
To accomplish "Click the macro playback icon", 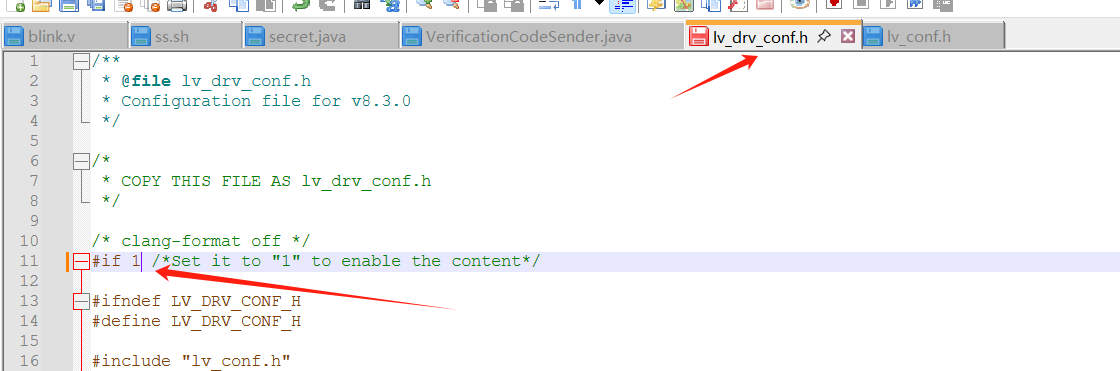I will [887, 4].
